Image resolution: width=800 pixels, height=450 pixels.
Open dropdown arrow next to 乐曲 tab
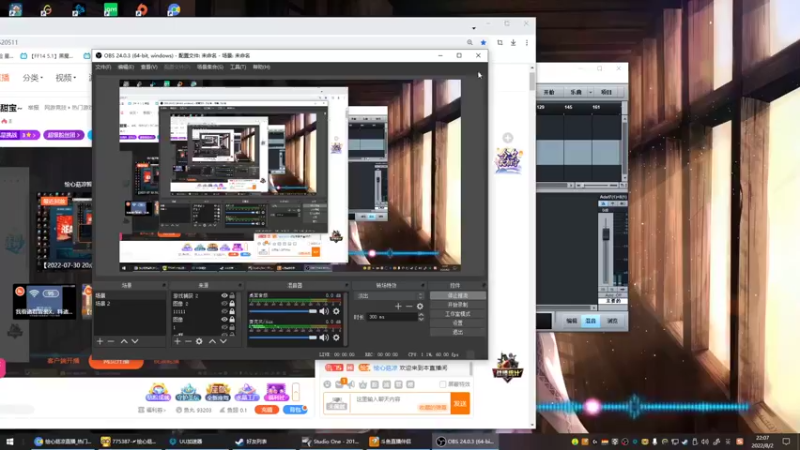pyautogui.click(x=590, y=92)
